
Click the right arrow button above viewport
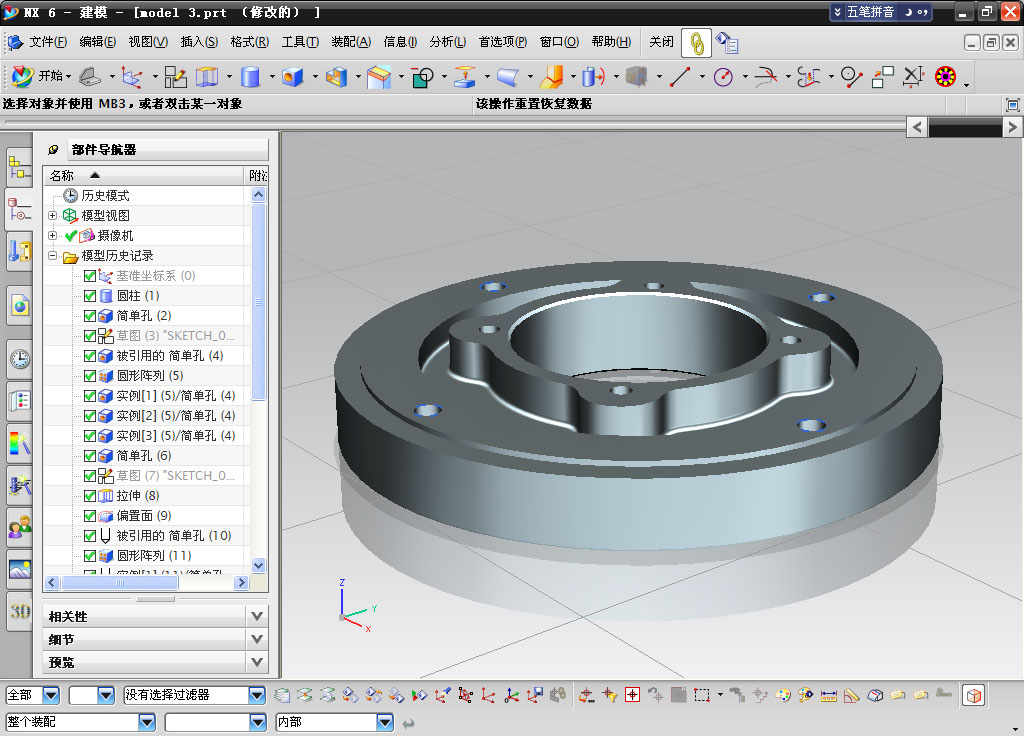coord(1012,127)
